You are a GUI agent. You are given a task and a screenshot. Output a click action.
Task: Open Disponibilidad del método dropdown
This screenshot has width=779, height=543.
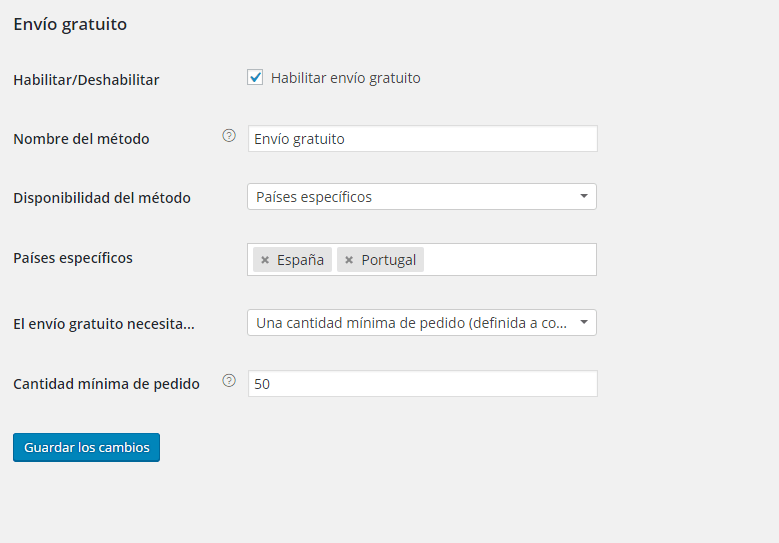[x=422, y=197]
